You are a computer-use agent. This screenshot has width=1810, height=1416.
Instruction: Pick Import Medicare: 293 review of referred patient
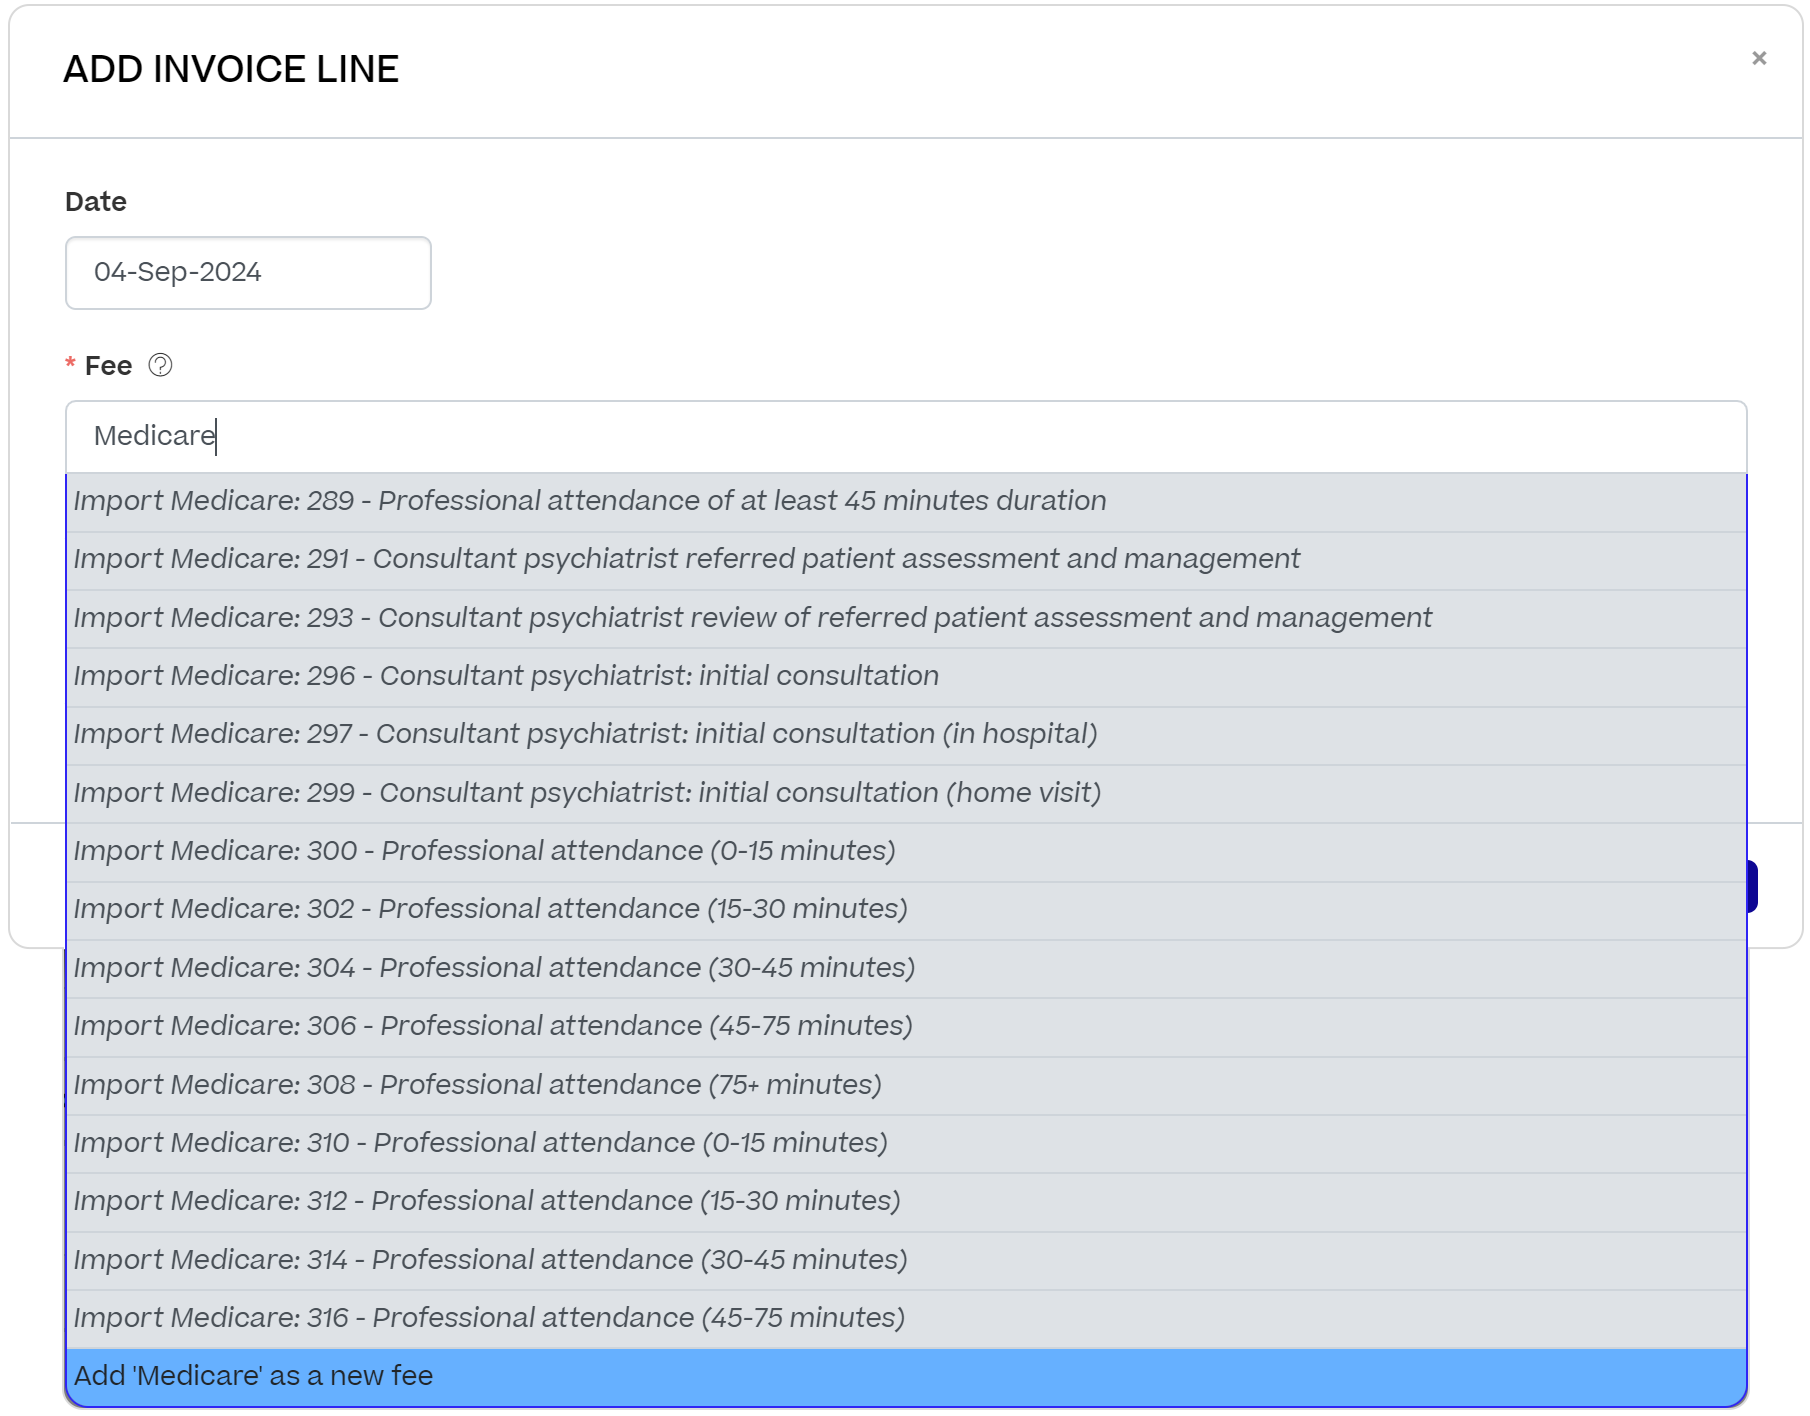(x=906, y=618)
